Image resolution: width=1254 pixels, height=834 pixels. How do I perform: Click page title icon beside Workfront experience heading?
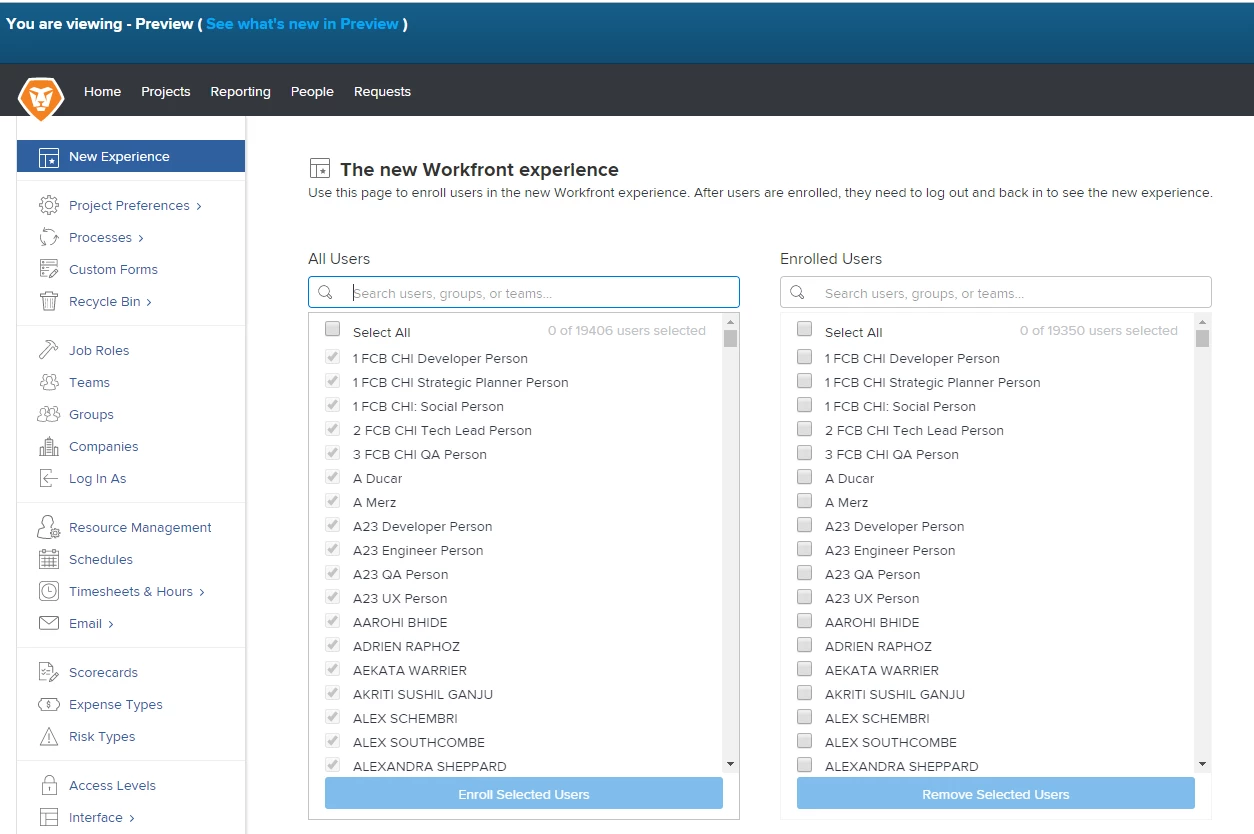pos(319,168)
